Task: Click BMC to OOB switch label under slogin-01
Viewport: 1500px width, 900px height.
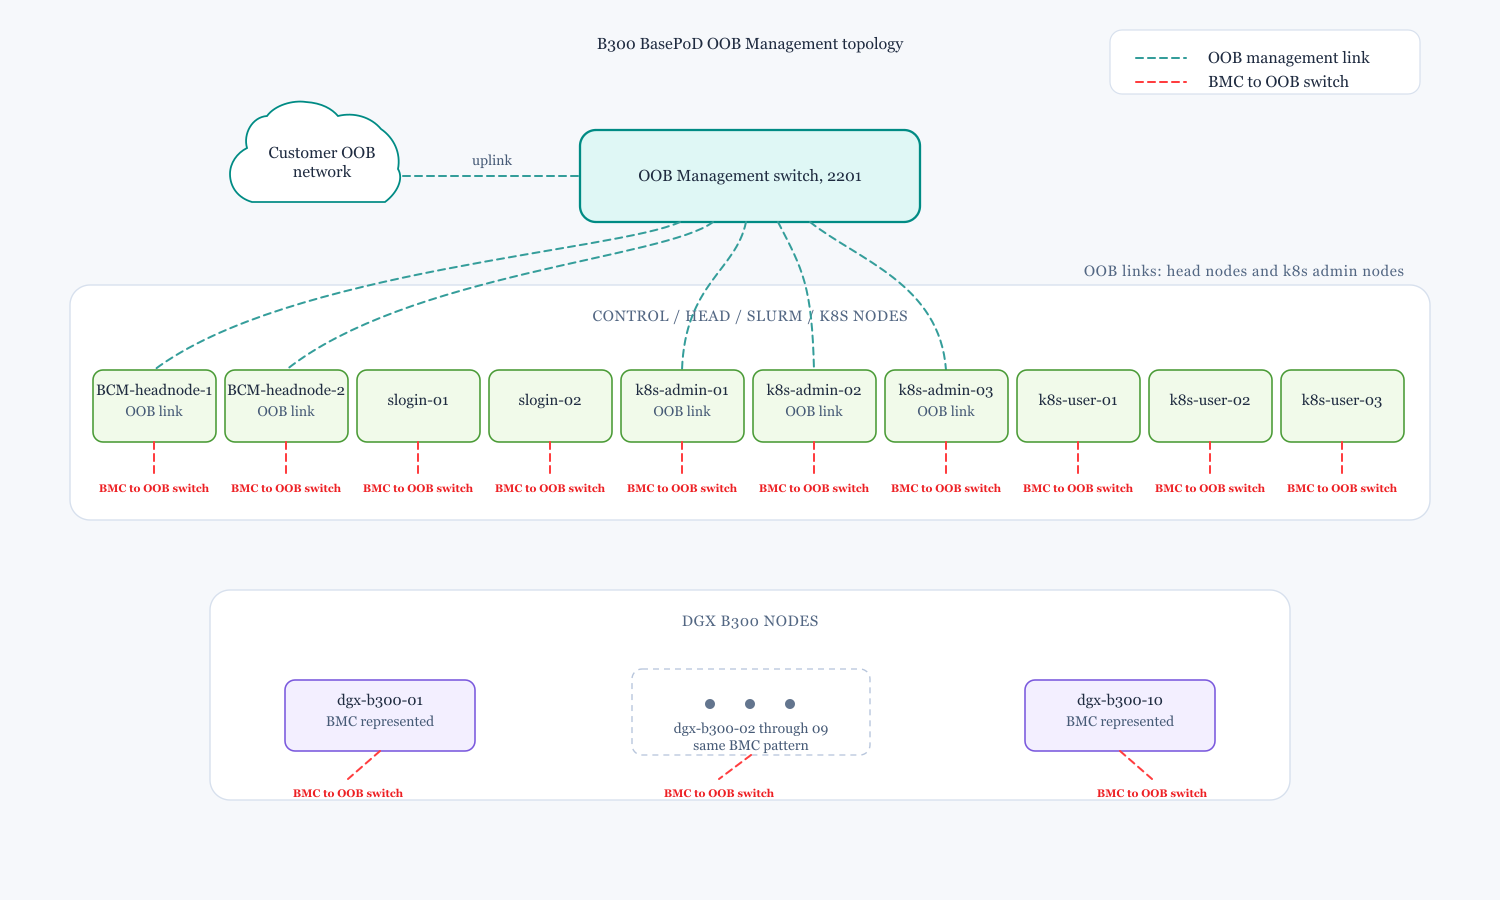Action: (x=418, y=488)
